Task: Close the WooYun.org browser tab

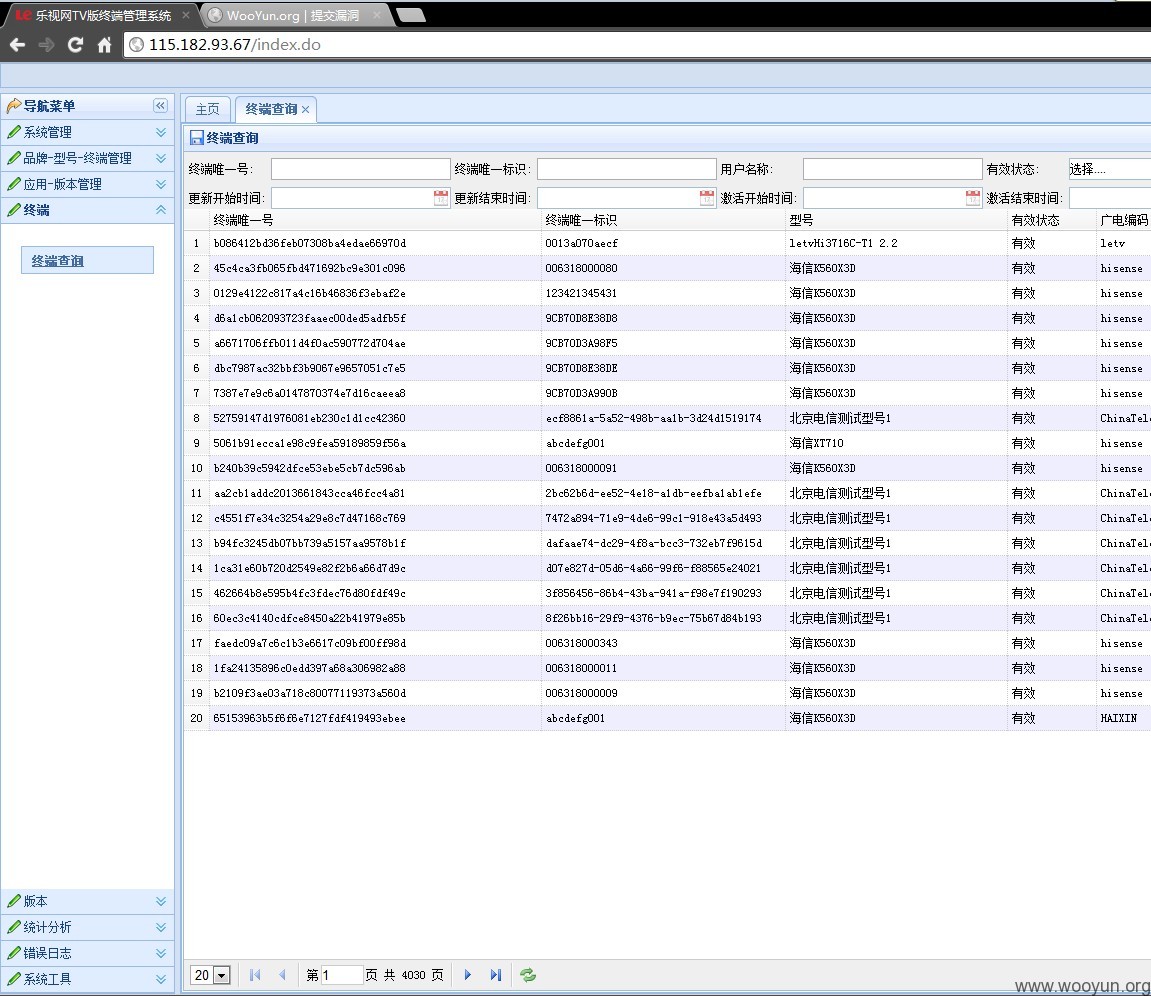Action: (x=377, y=15)
